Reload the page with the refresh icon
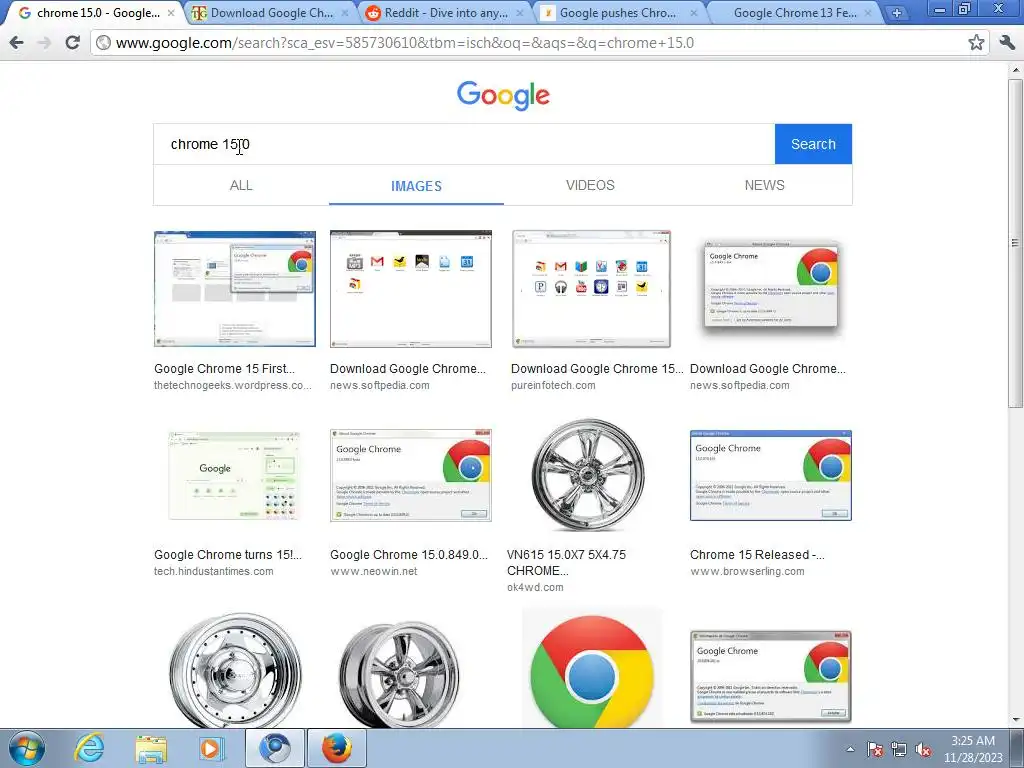 [x=72, y=43]
